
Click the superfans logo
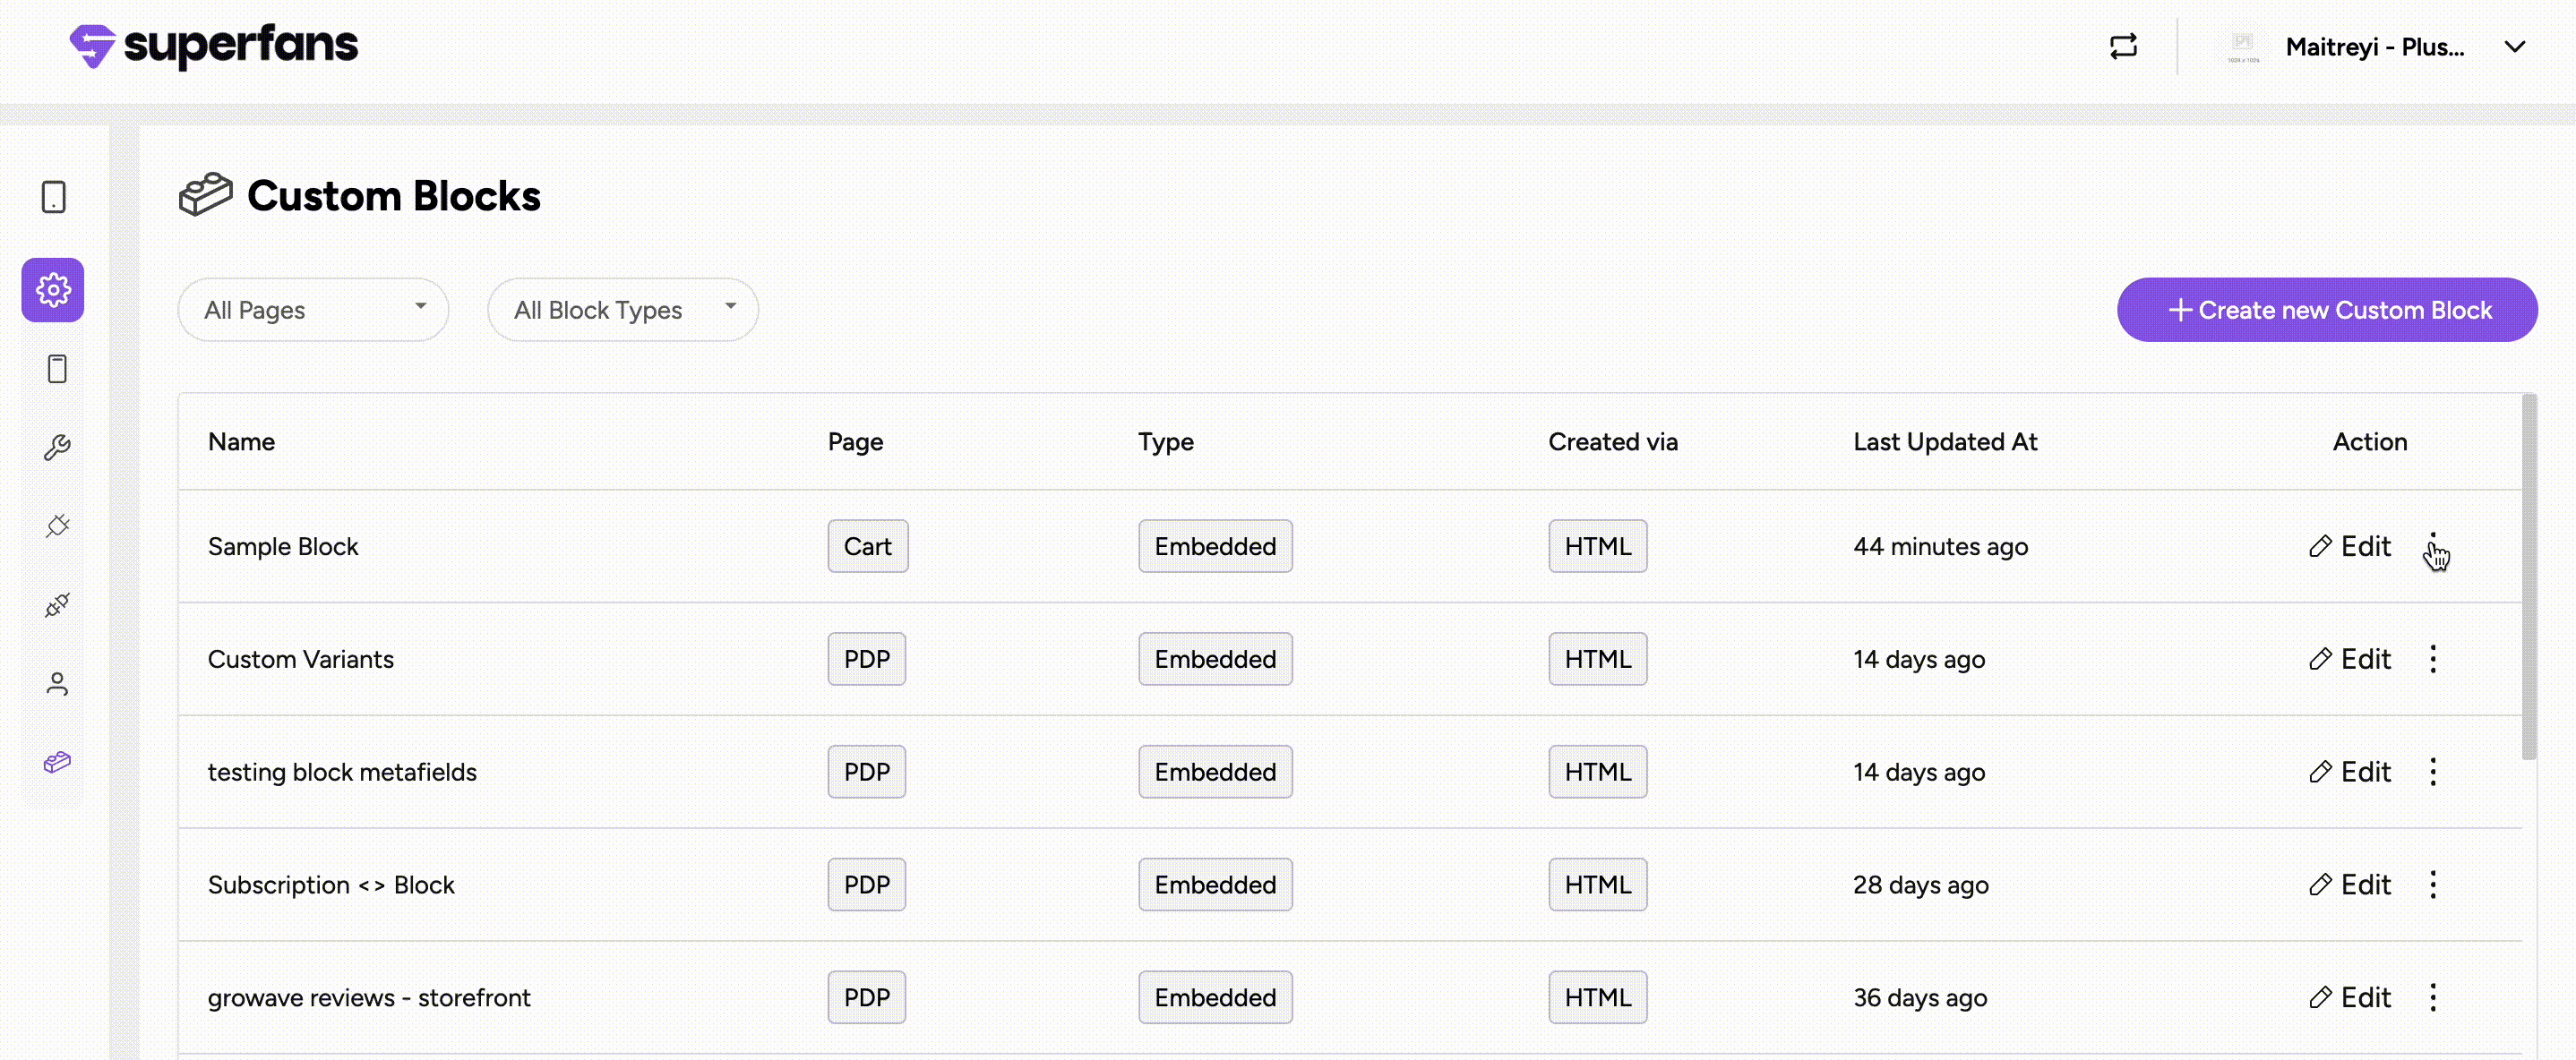[x=213, y=46]
